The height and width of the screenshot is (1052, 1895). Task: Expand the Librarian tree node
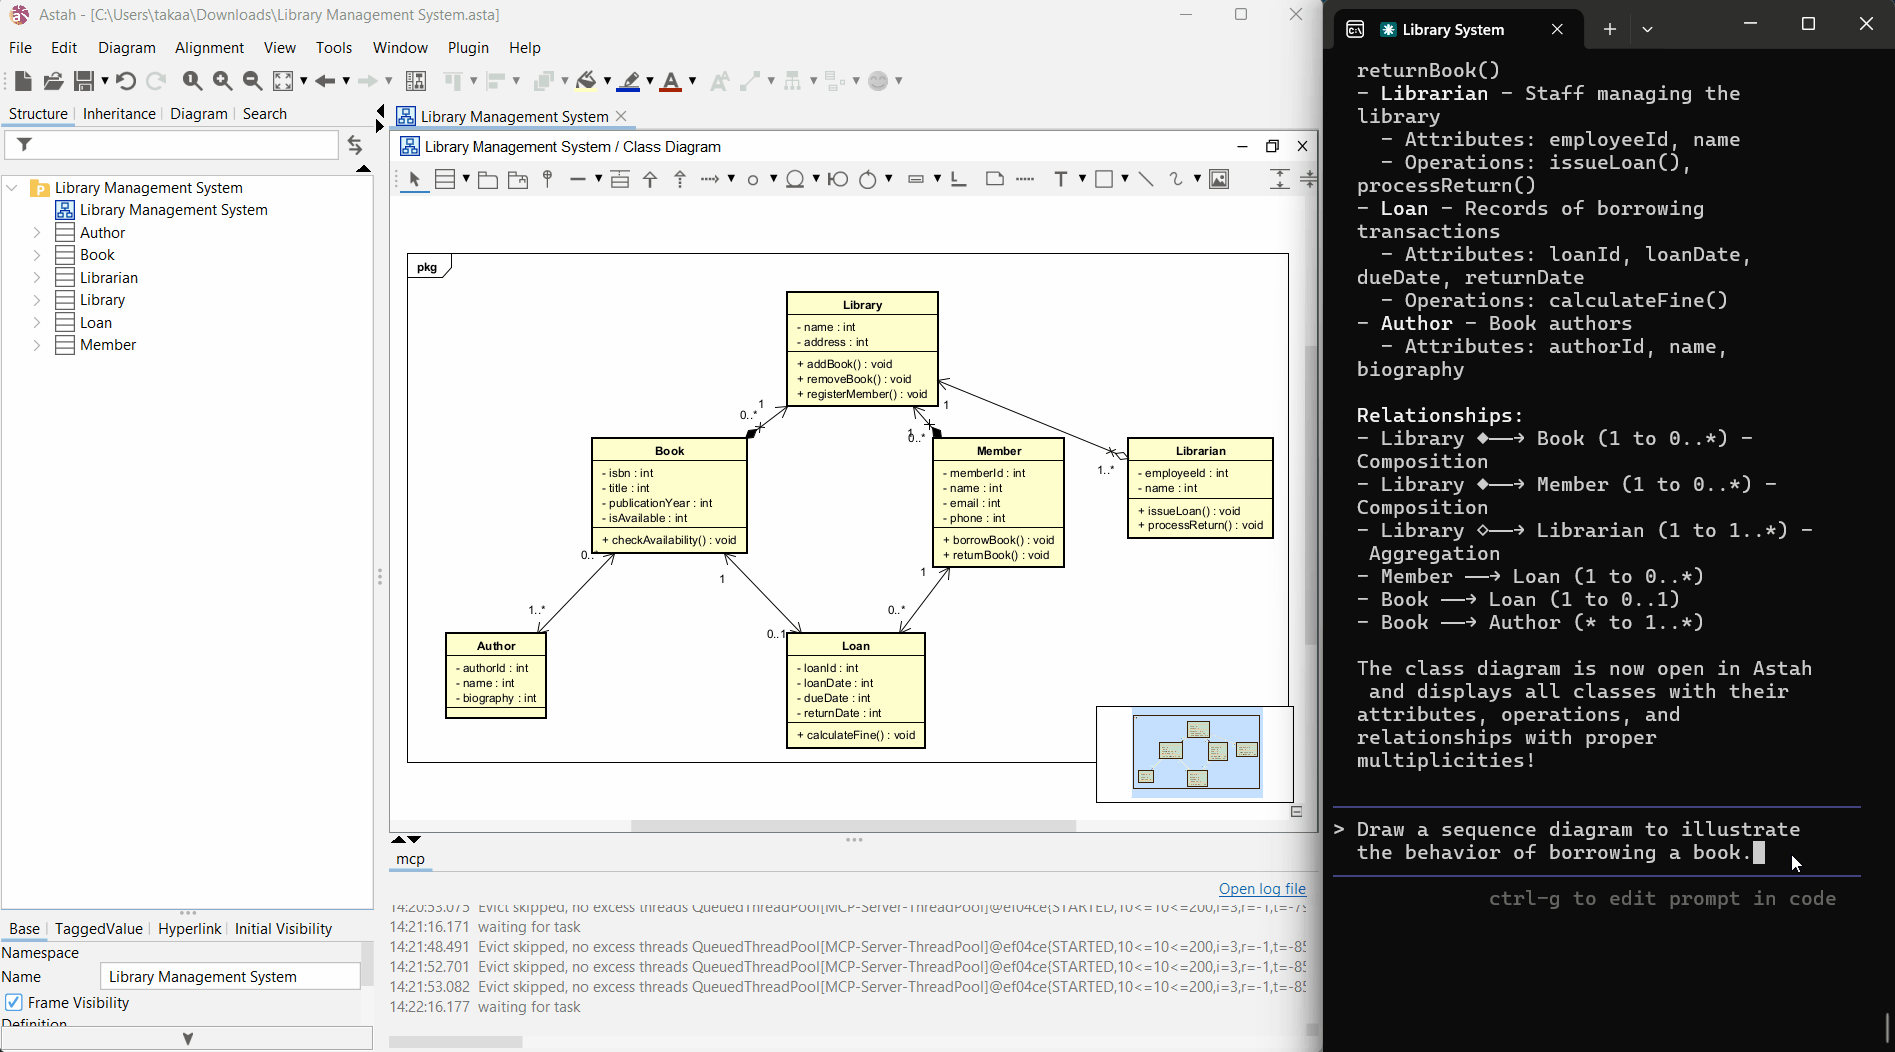pyautogui.click(x=37, y=278)
